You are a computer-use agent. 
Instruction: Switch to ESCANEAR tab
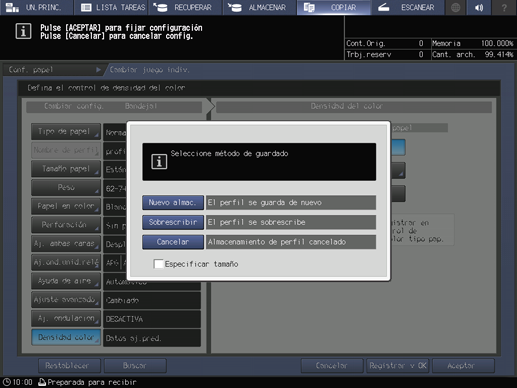[x=408, y=7]
